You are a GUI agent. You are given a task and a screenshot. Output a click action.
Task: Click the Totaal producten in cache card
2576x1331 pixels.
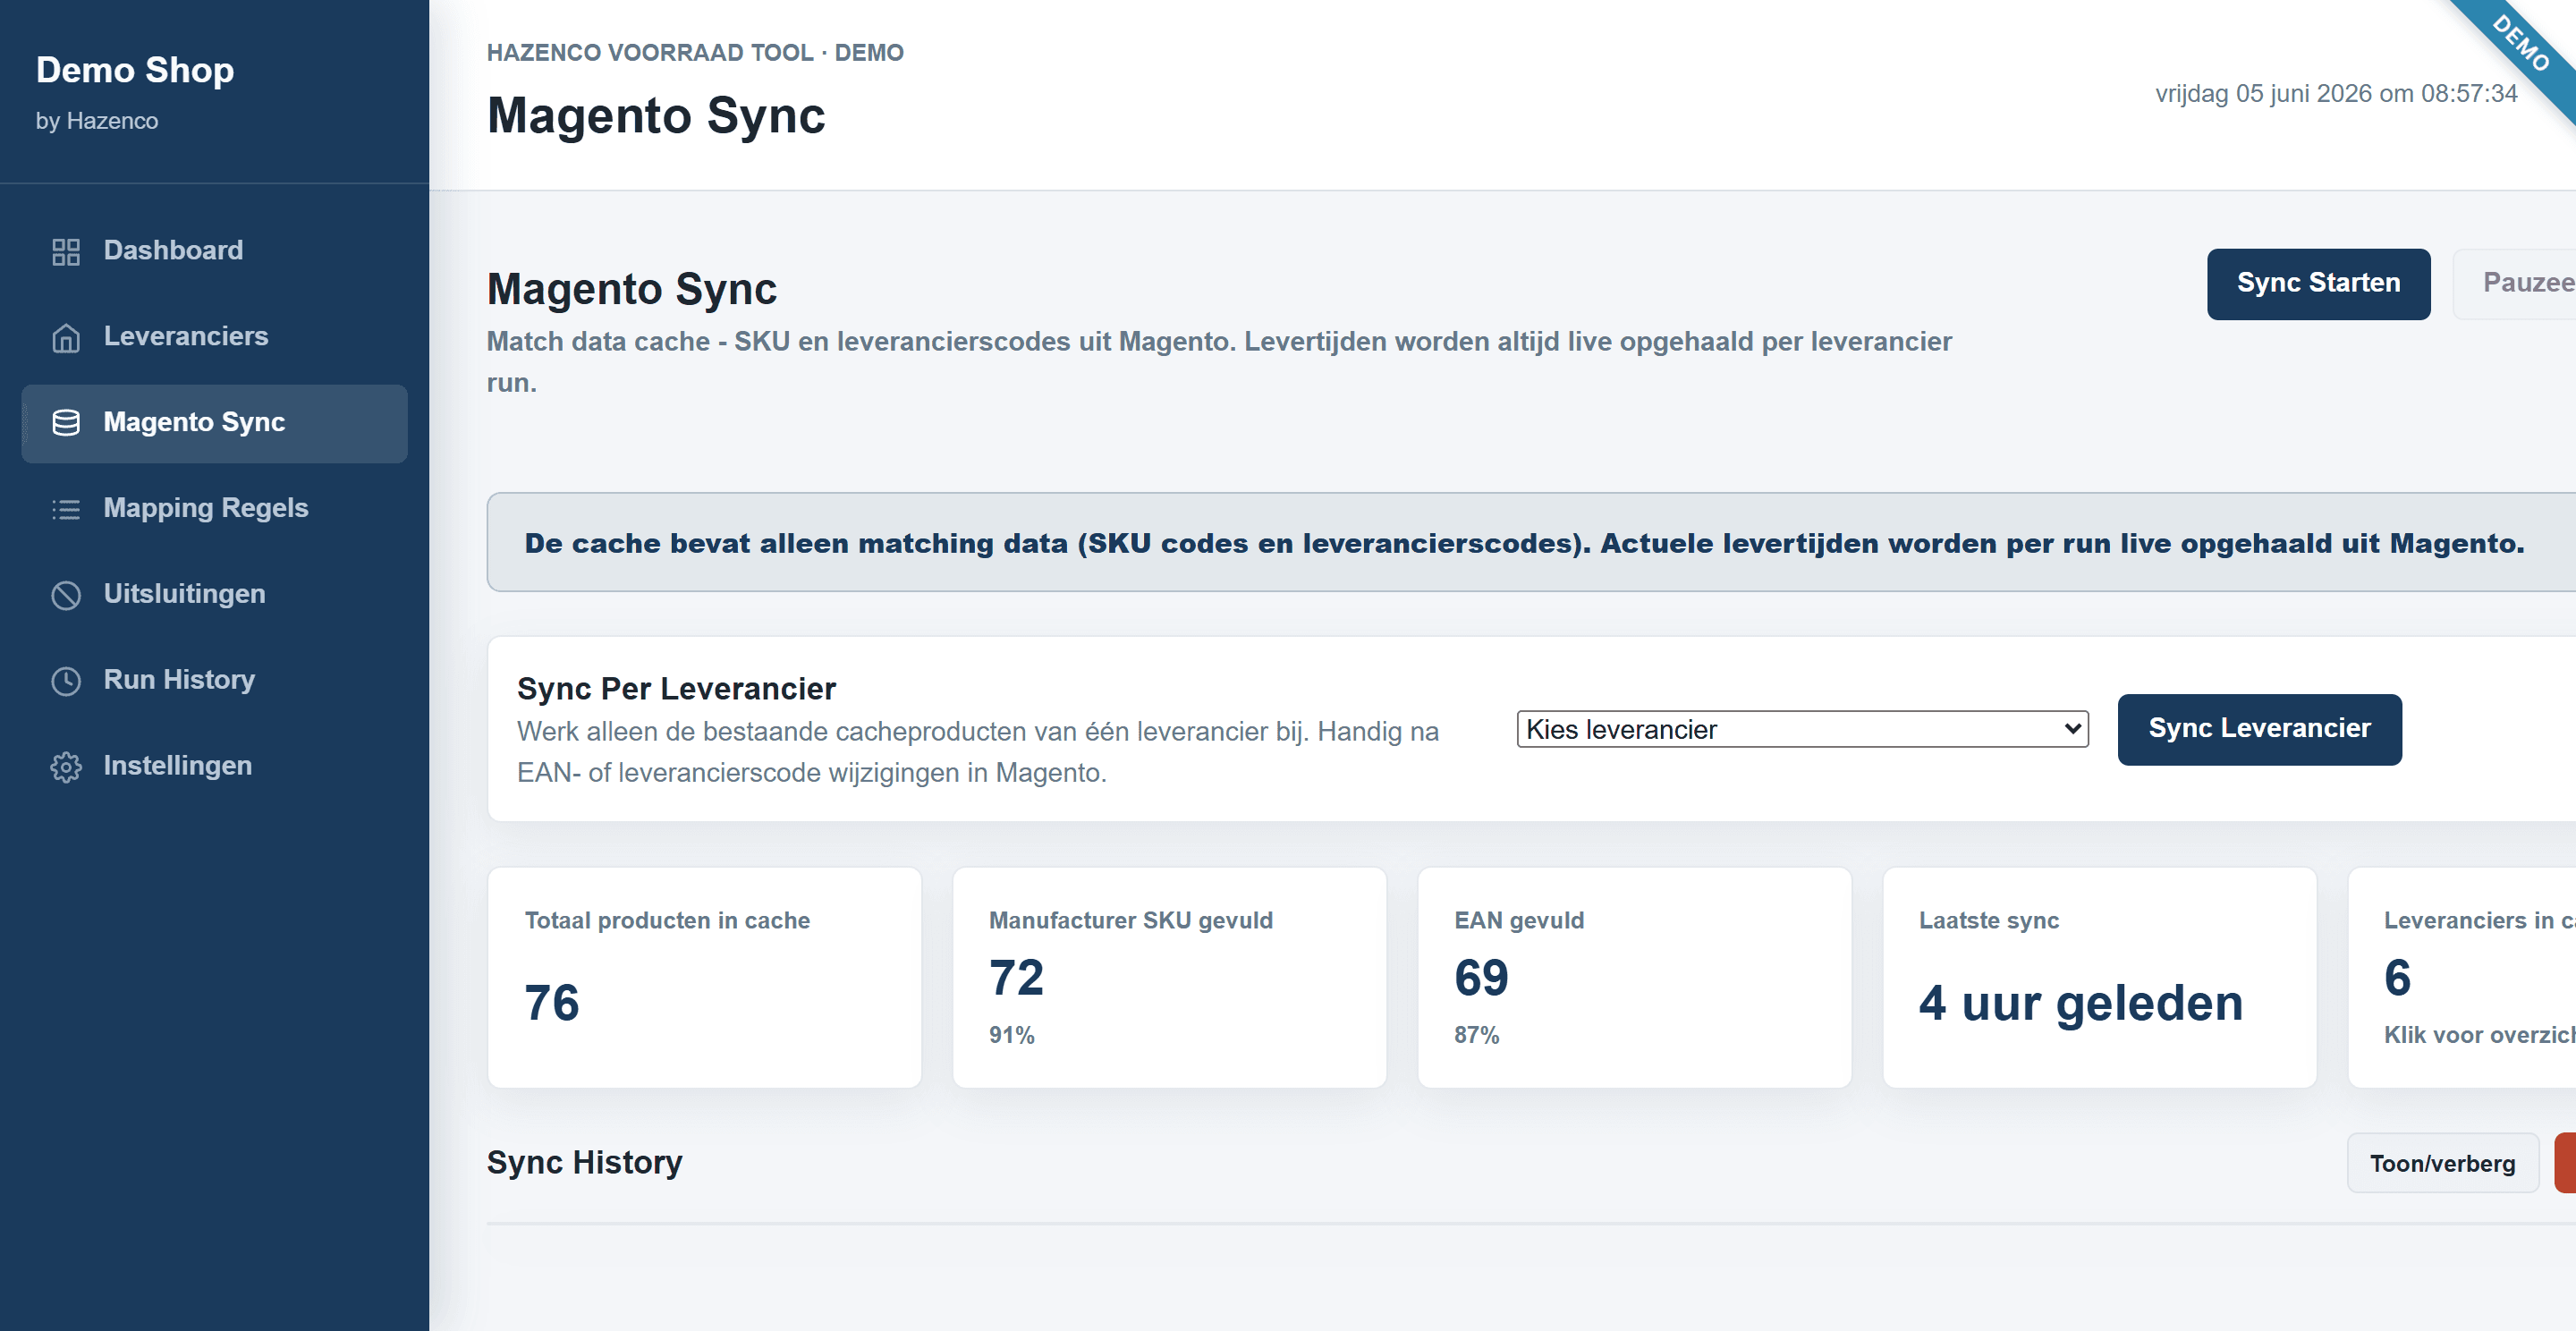tap(704, 977)
